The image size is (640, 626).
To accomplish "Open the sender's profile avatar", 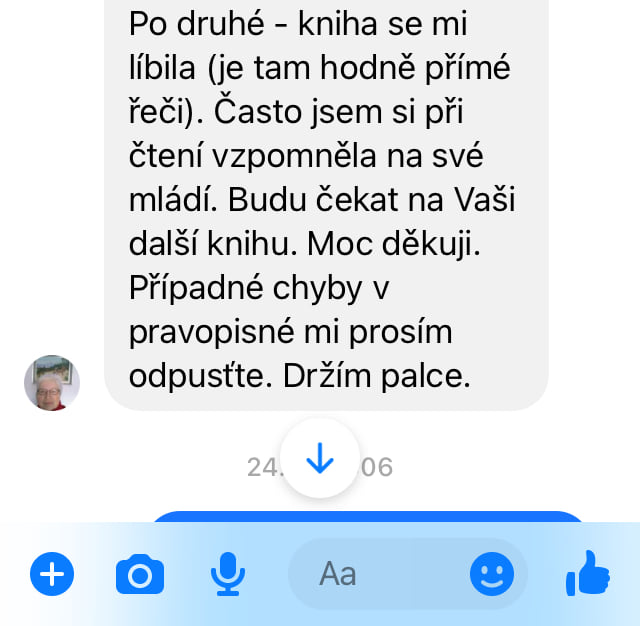I will pyautogui.click(x=52, y=383).
